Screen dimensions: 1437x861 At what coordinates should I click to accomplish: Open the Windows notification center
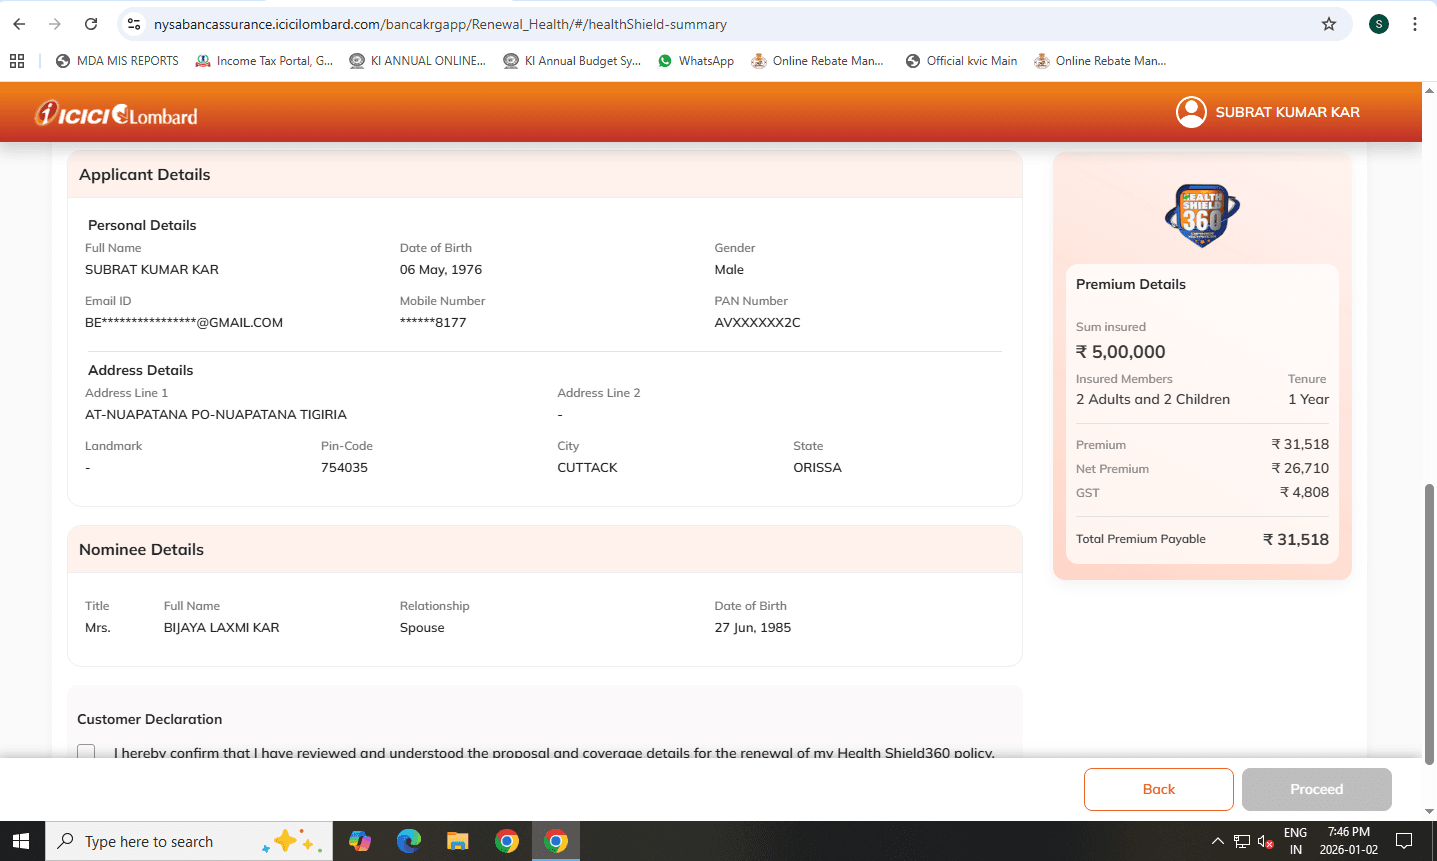tap(1404, 841)
